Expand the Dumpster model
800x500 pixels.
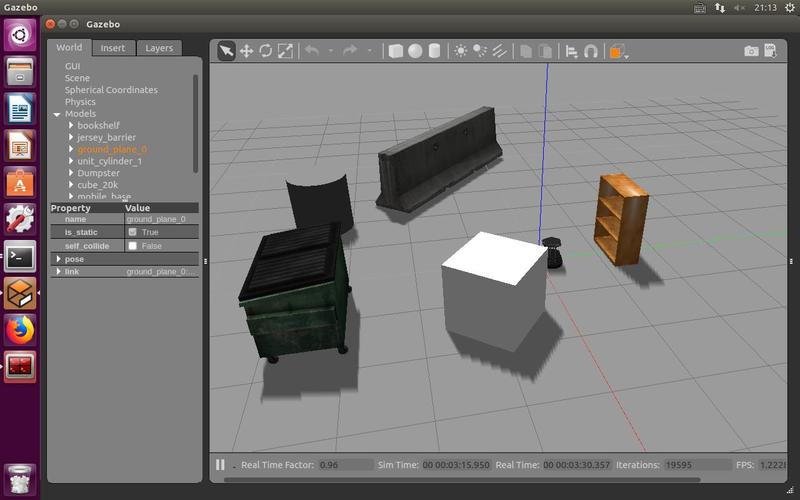click(71, 173)
